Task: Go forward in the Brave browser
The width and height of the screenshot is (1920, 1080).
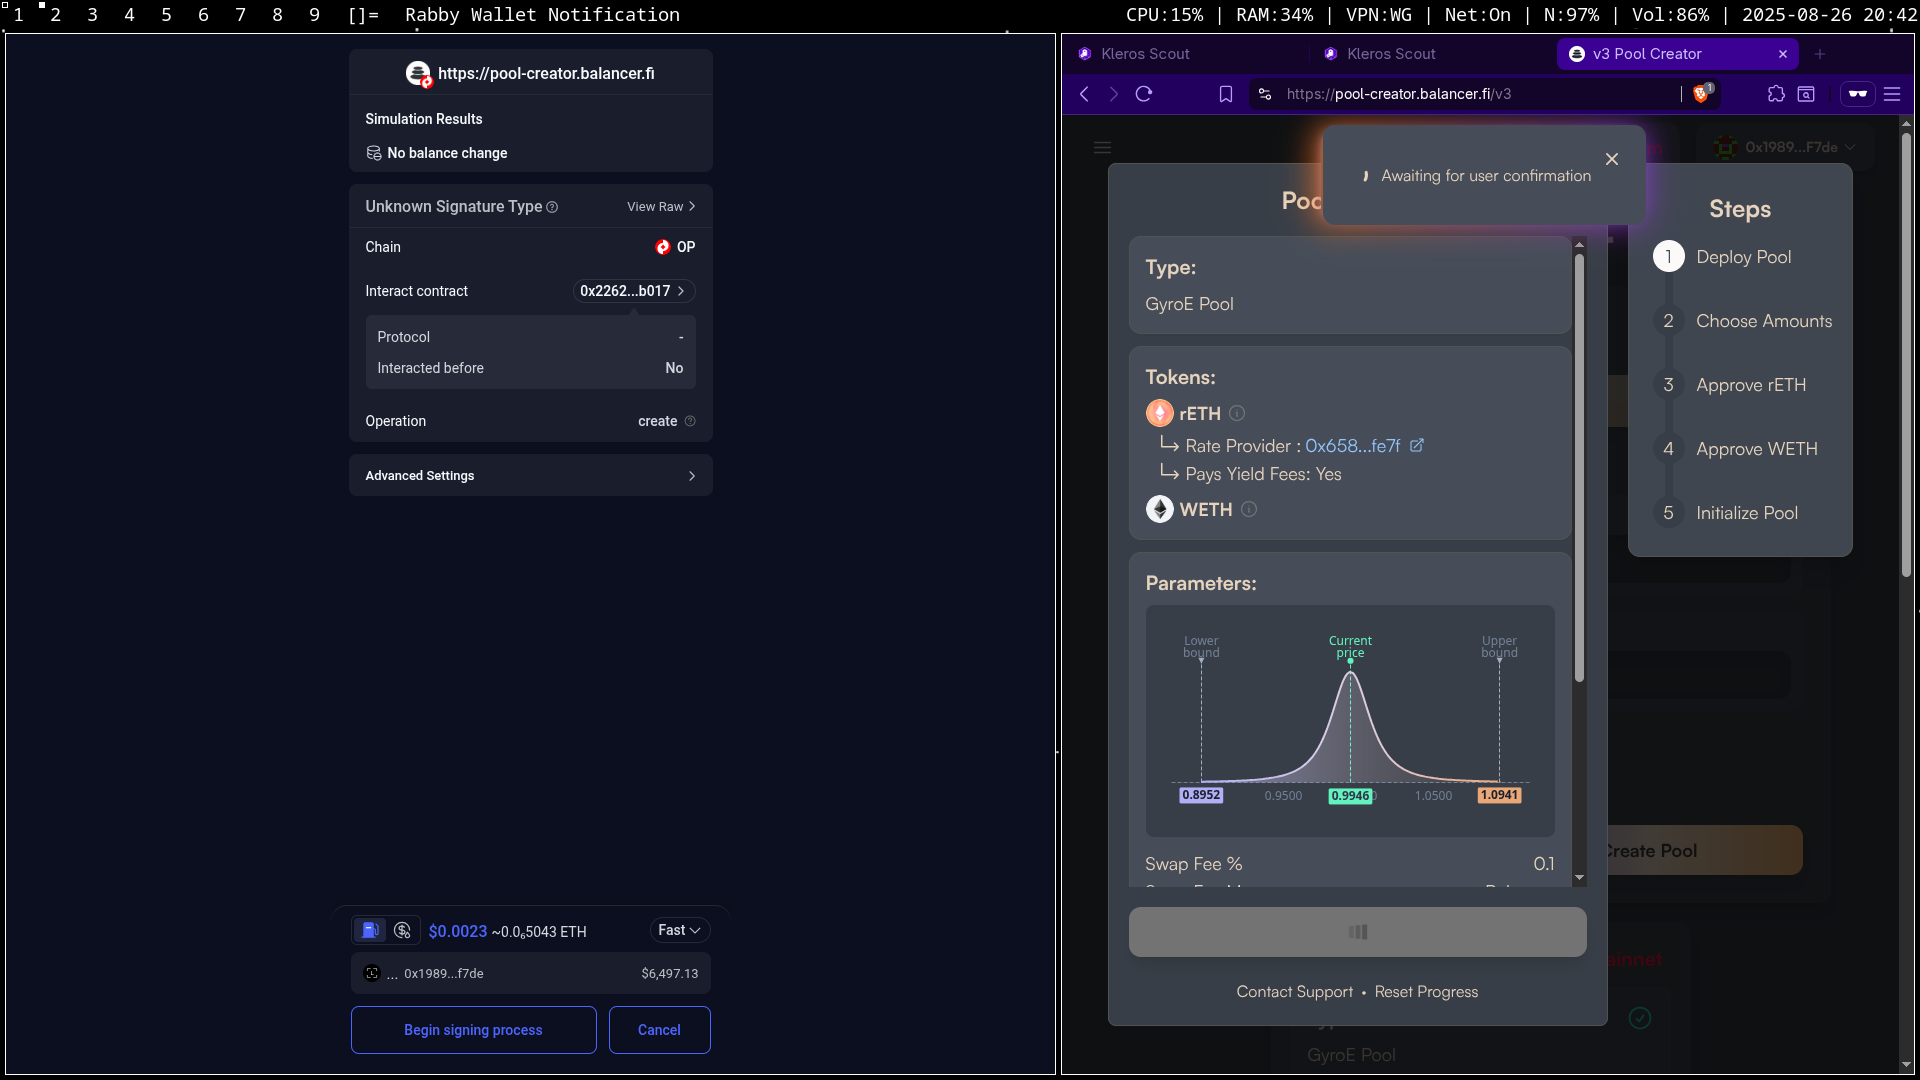Action: click(x=1113, y=94)
